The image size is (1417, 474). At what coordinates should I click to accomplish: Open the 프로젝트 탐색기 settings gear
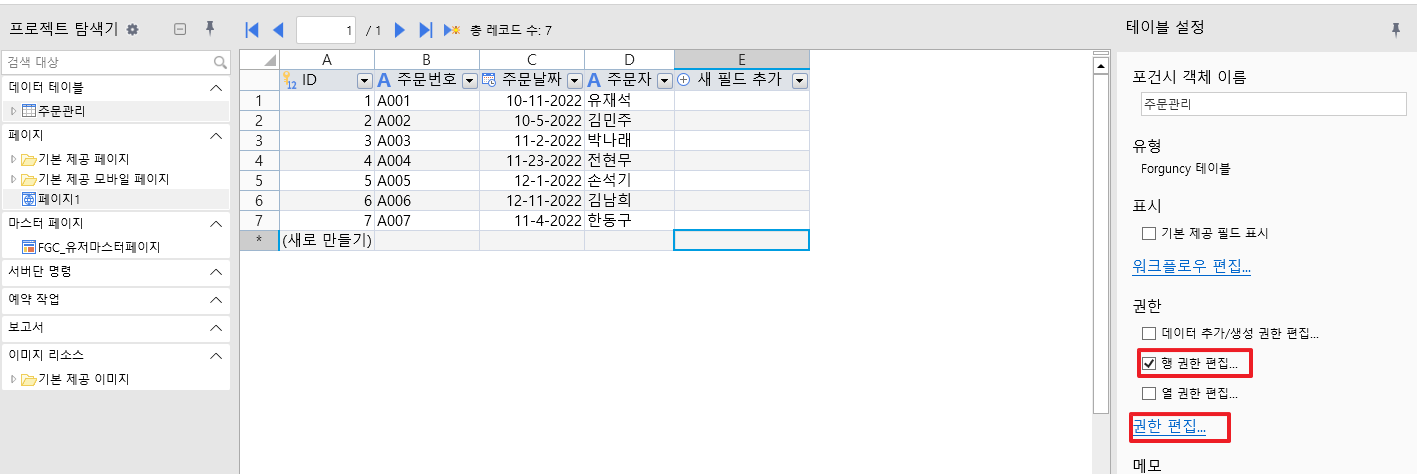point(132,30)
